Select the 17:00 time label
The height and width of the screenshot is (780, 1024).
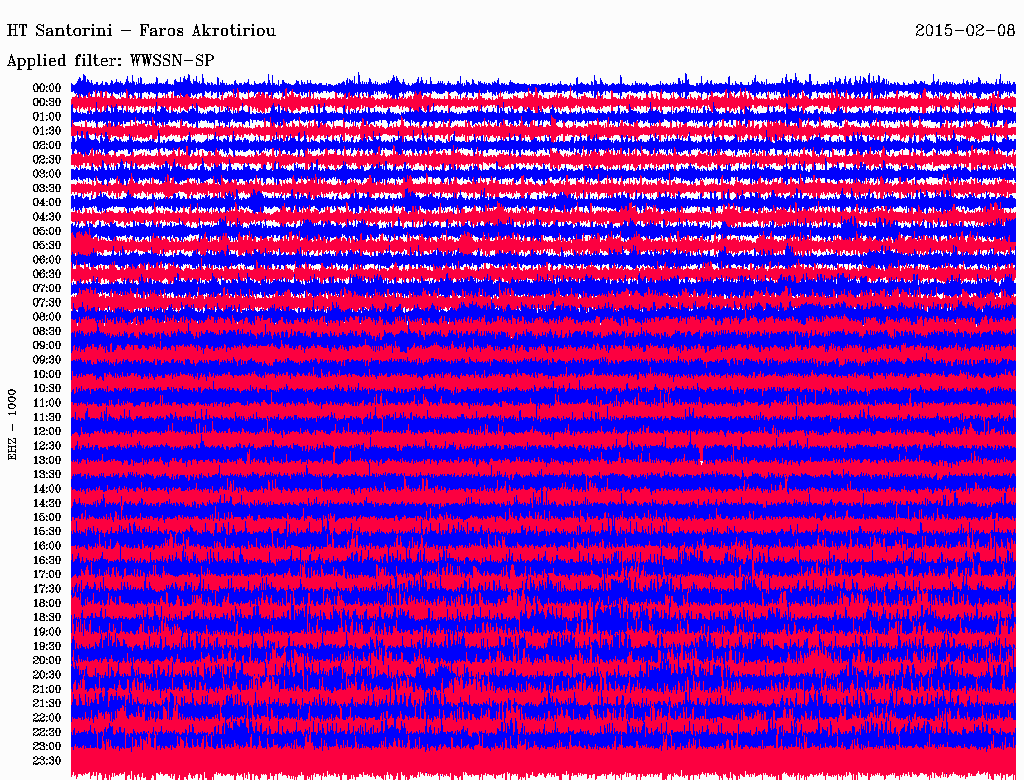(x=47, y=575)
